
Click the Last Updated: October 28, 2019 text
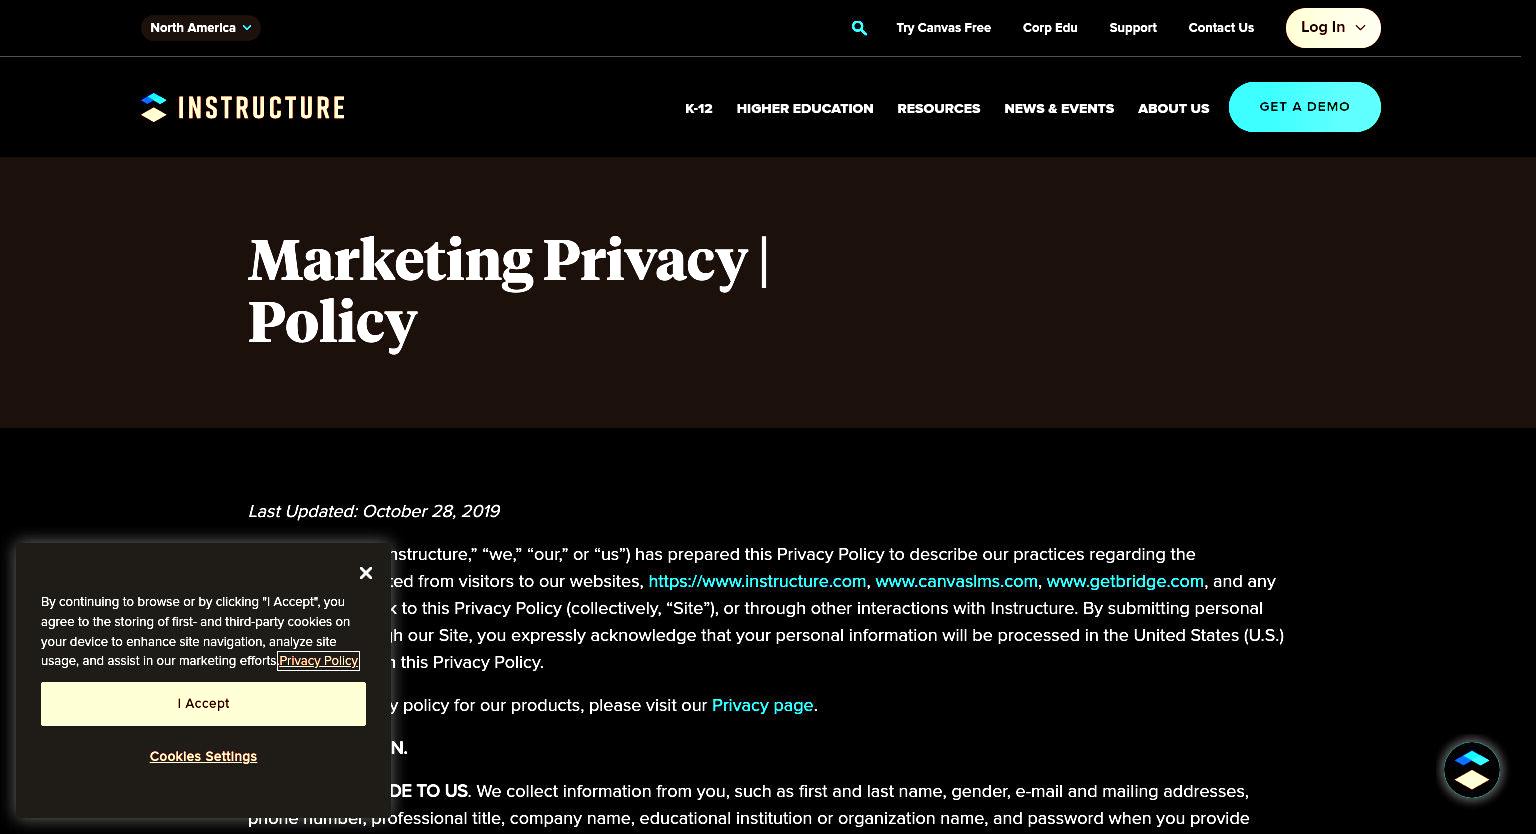click(x=374, y=511)
